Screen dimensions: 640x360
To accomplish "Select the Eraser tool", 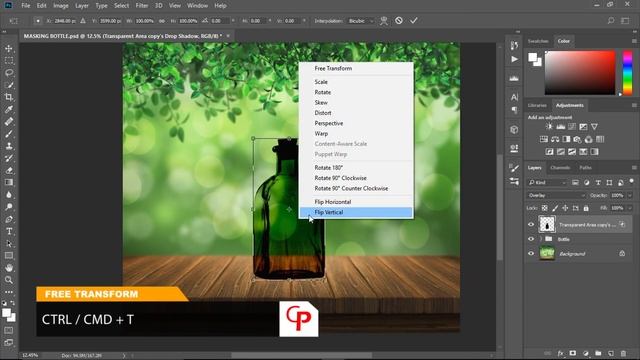I will click(x=9, y=171).
